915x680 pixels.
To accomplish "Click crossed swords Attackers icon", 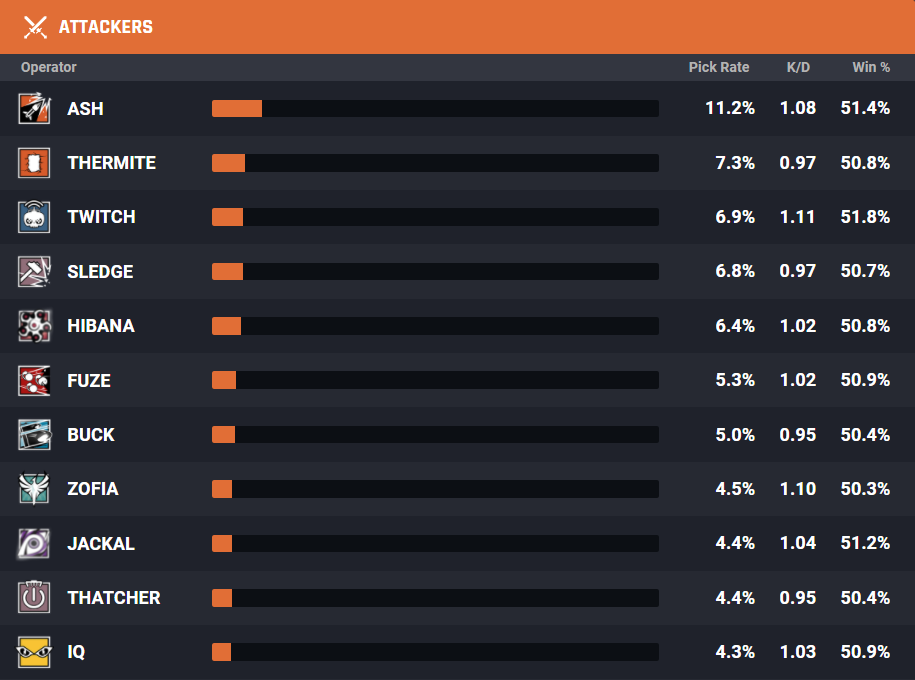I will [x=35, y=27].
